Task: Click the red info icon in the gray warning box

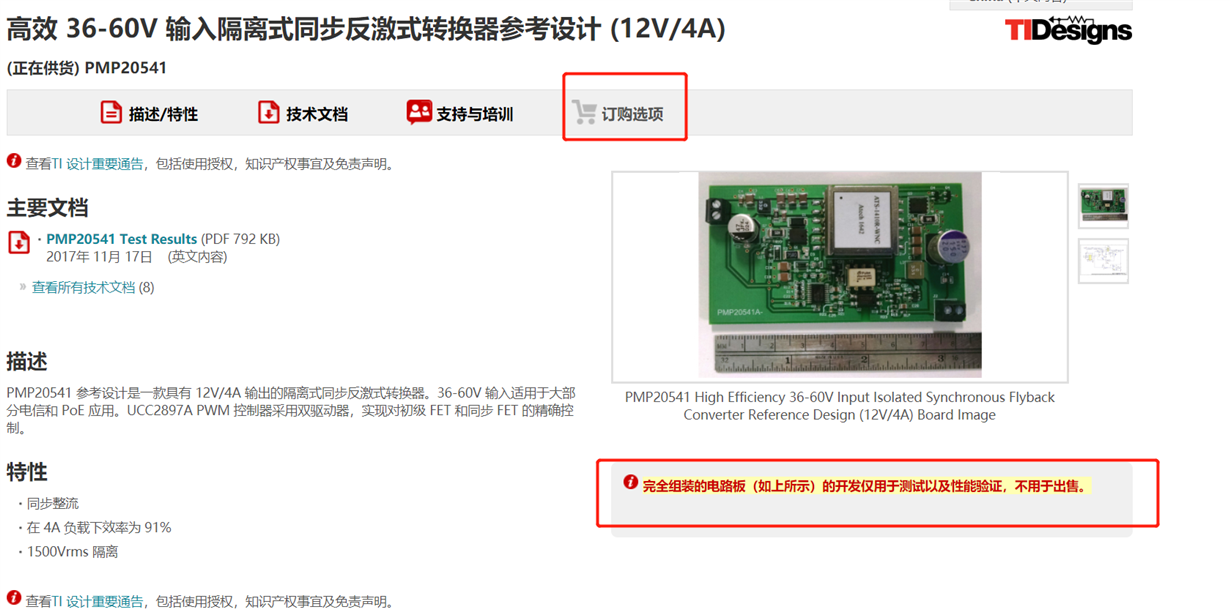Action: (x=630, y=482)
